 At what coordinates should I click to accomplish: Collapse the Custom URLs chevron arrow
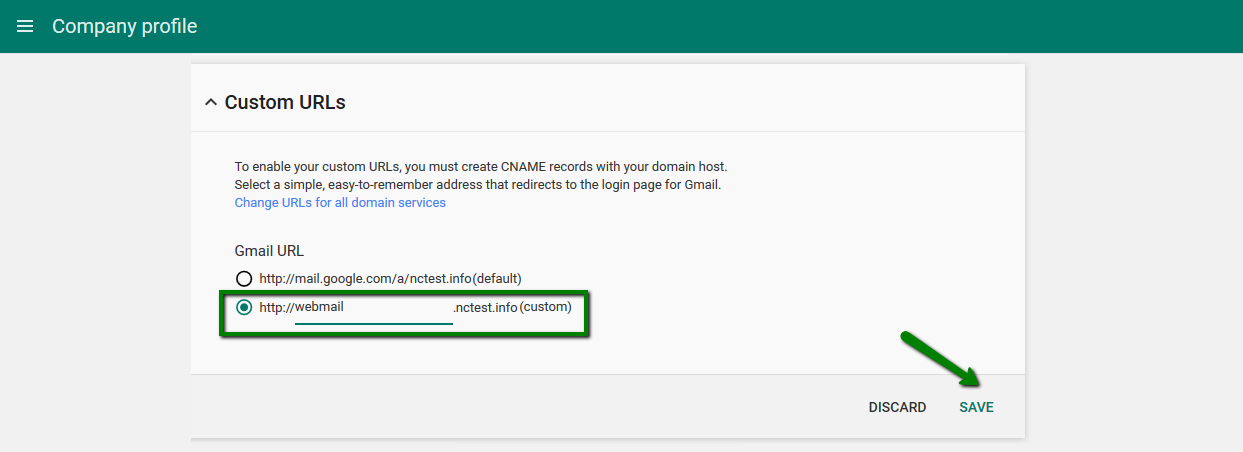point(210,102)
